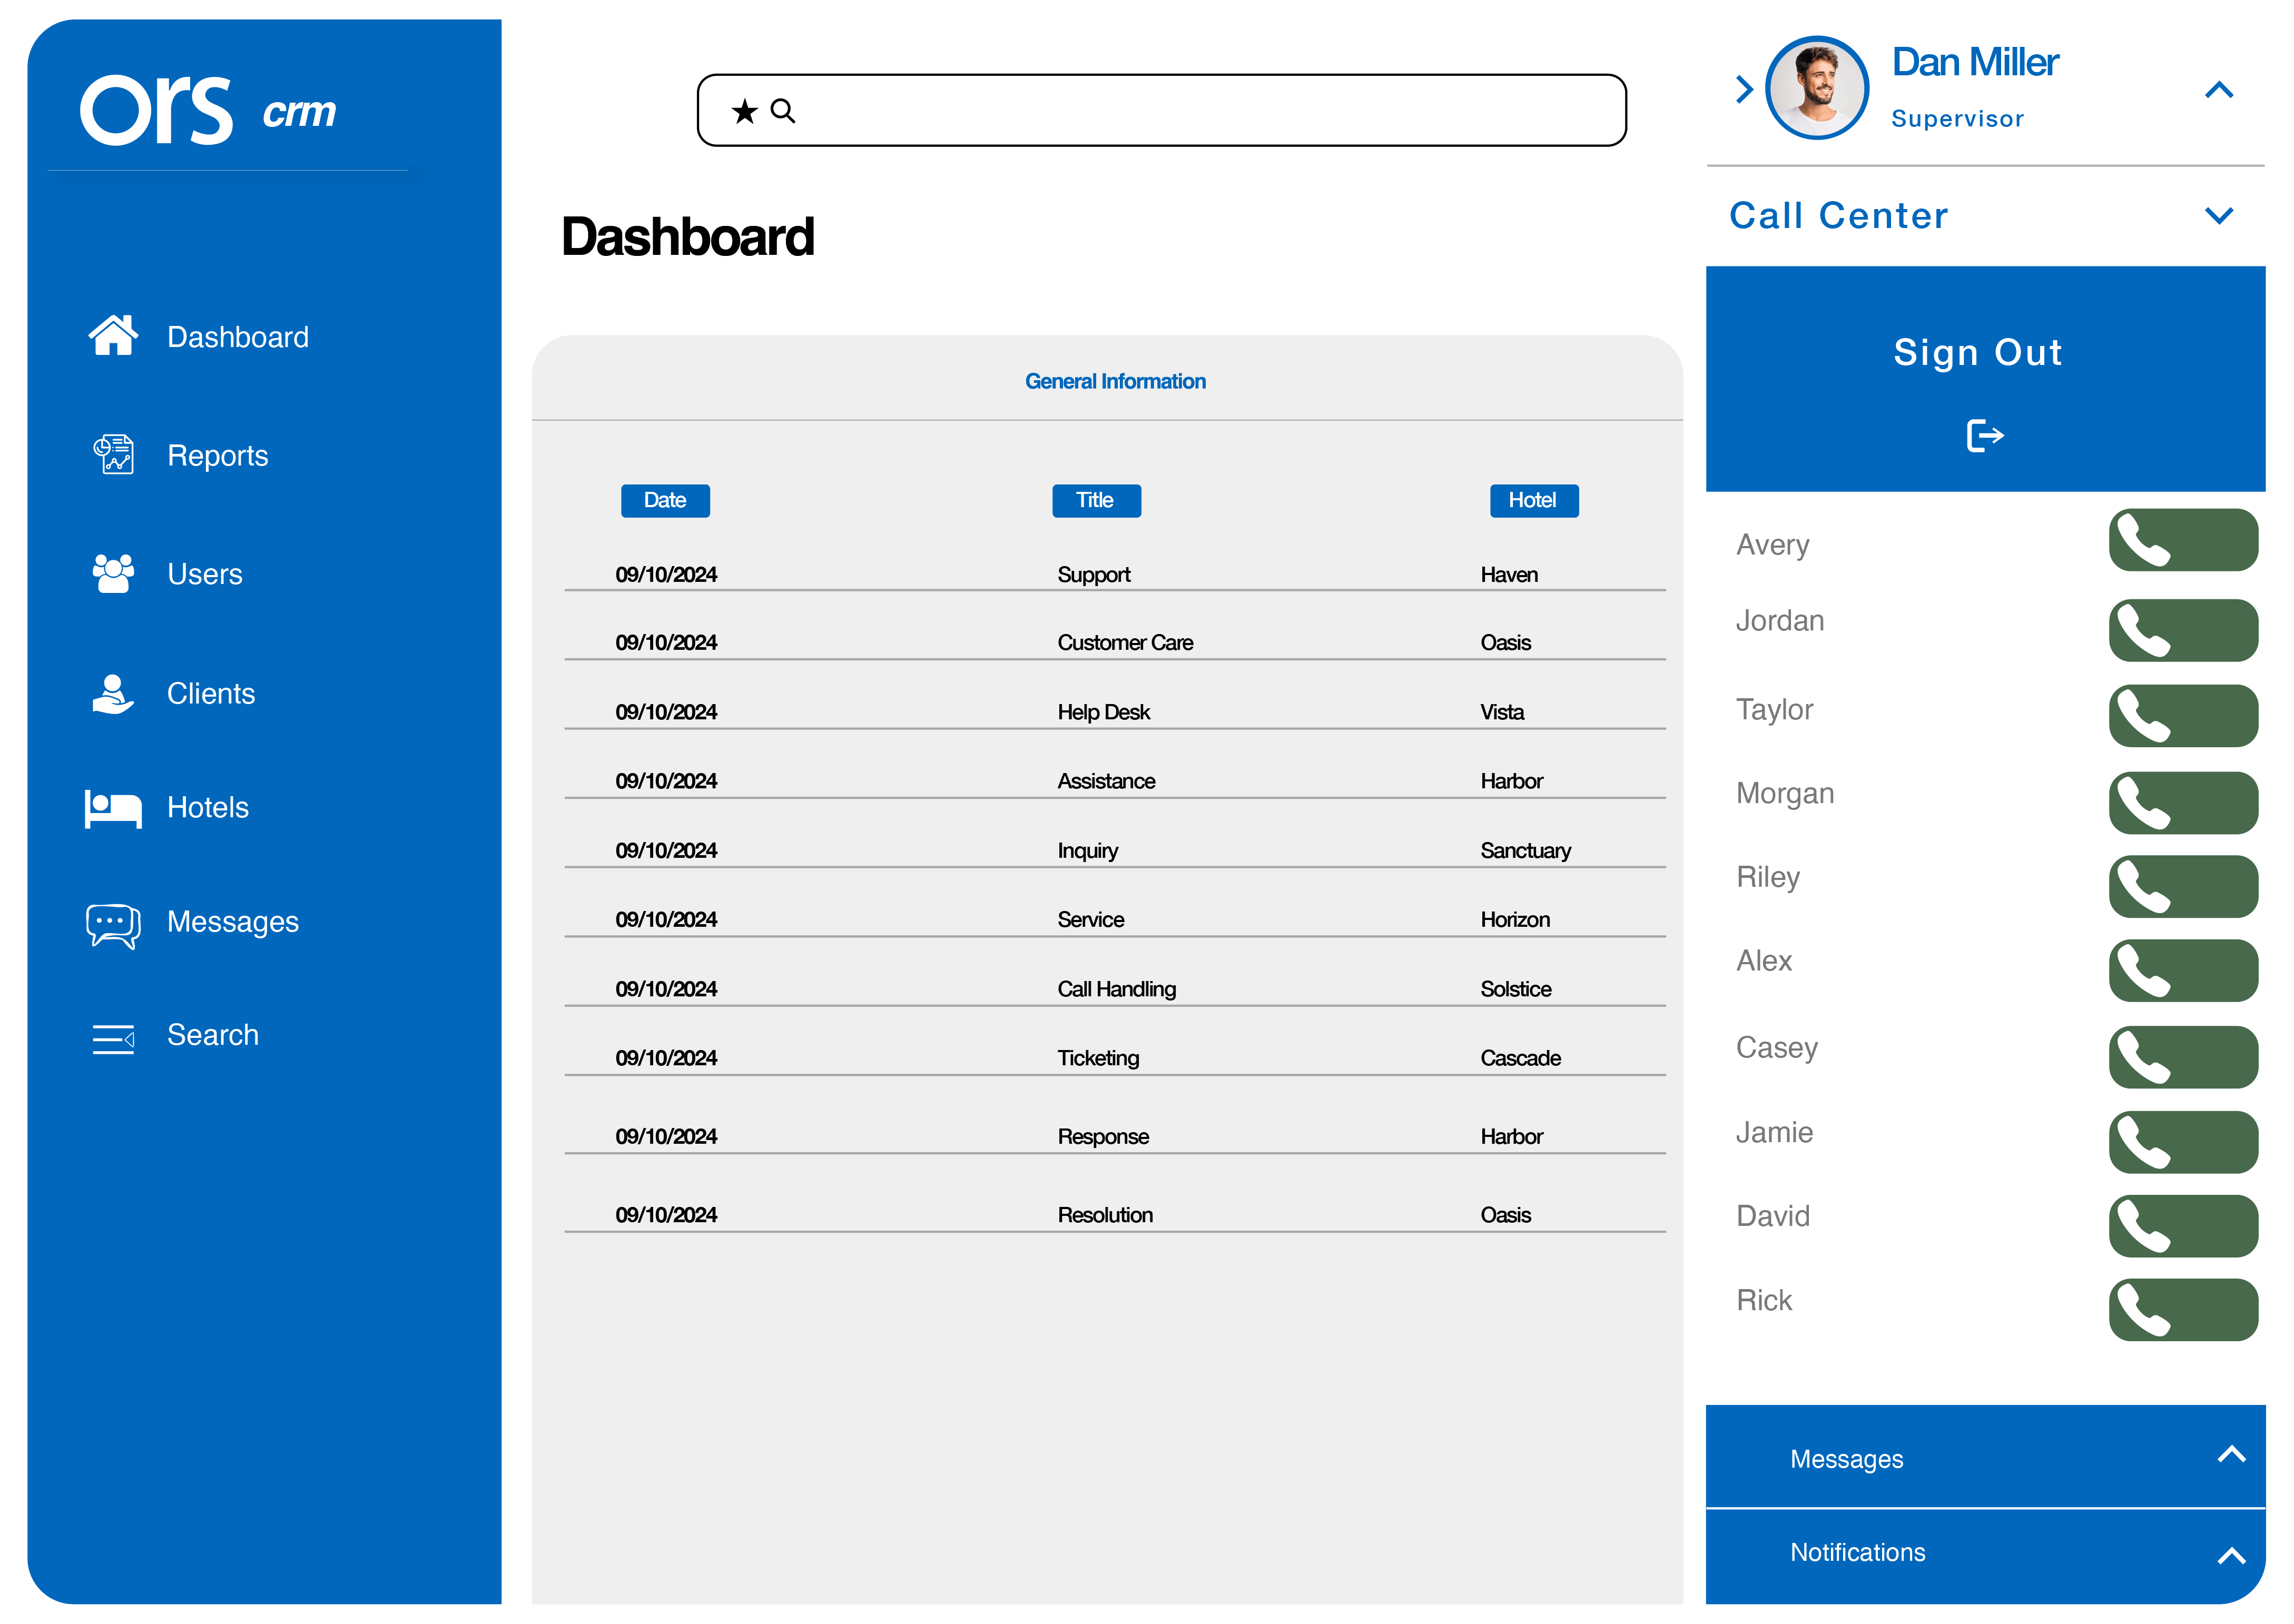Open Dan Miller's profile photo
Image resolution: width=2294 pixels, height=1624 pixels.
(1816, 88)
